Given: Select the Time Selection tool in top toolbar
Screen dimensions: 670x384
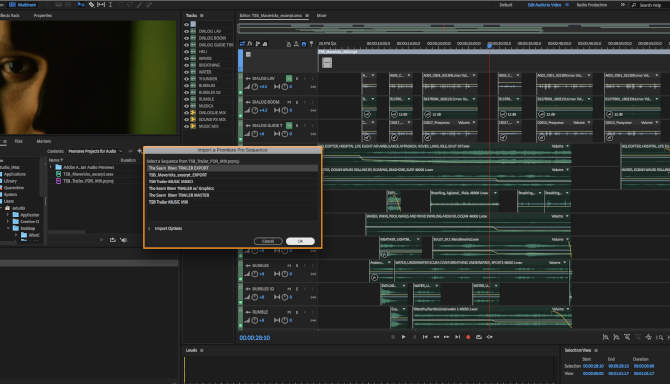Looking at the screenshot, I should click(110, 5).
